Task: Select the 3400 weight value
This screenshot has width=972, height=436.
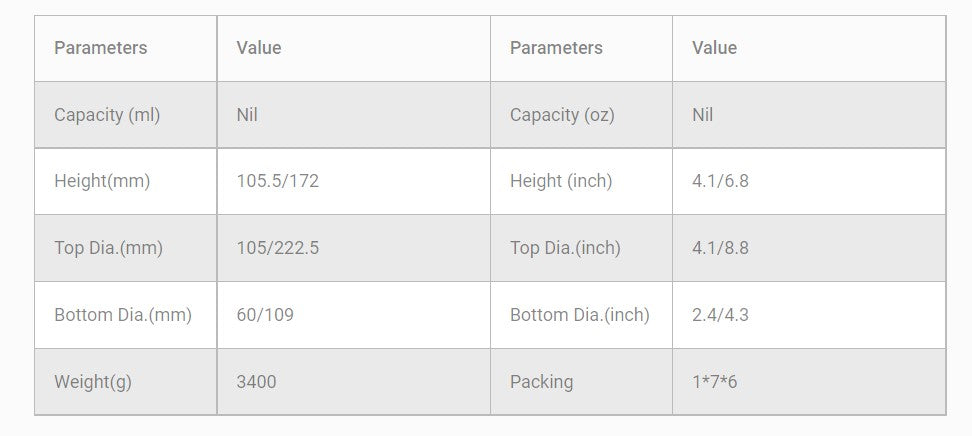Action: point(256,382)
